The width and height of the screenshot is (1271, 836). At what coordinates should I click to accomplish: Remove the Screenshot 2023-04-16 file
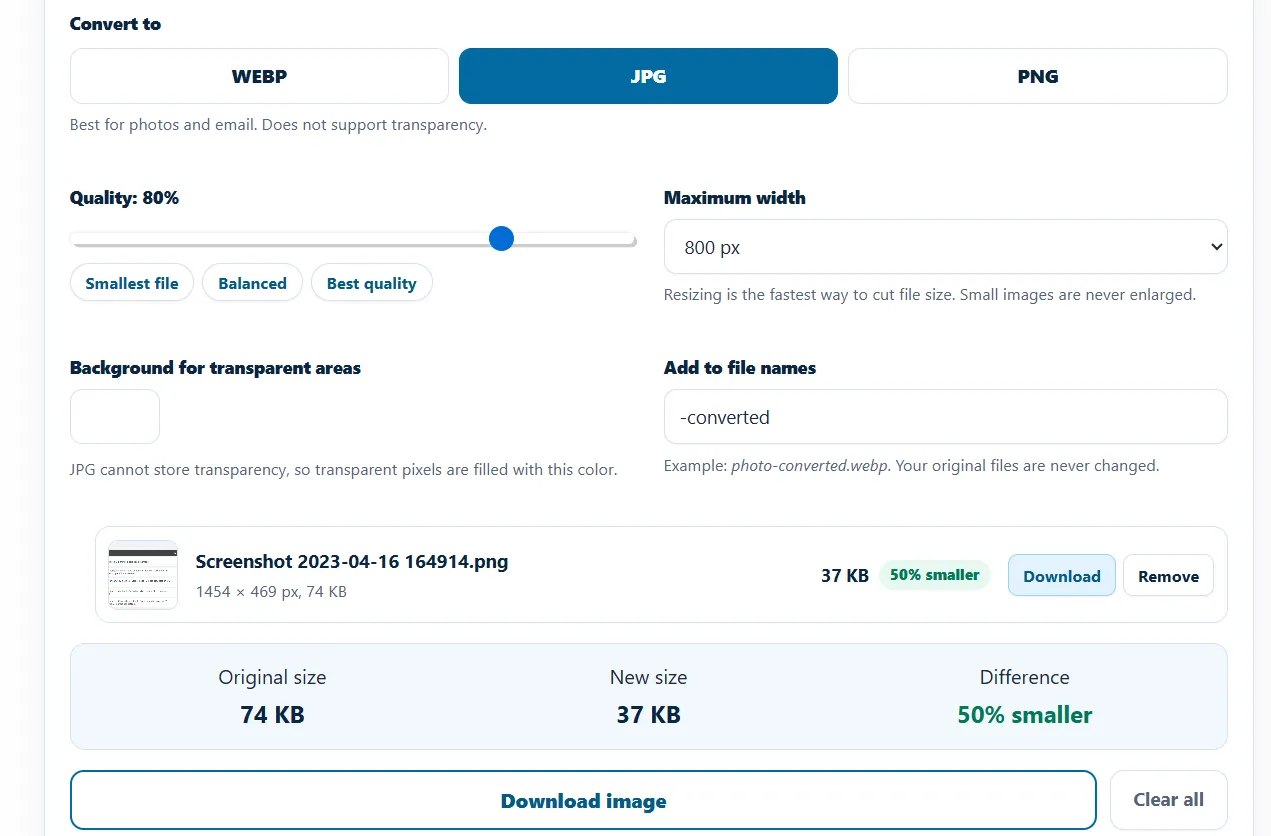[x=1168, y=576]
